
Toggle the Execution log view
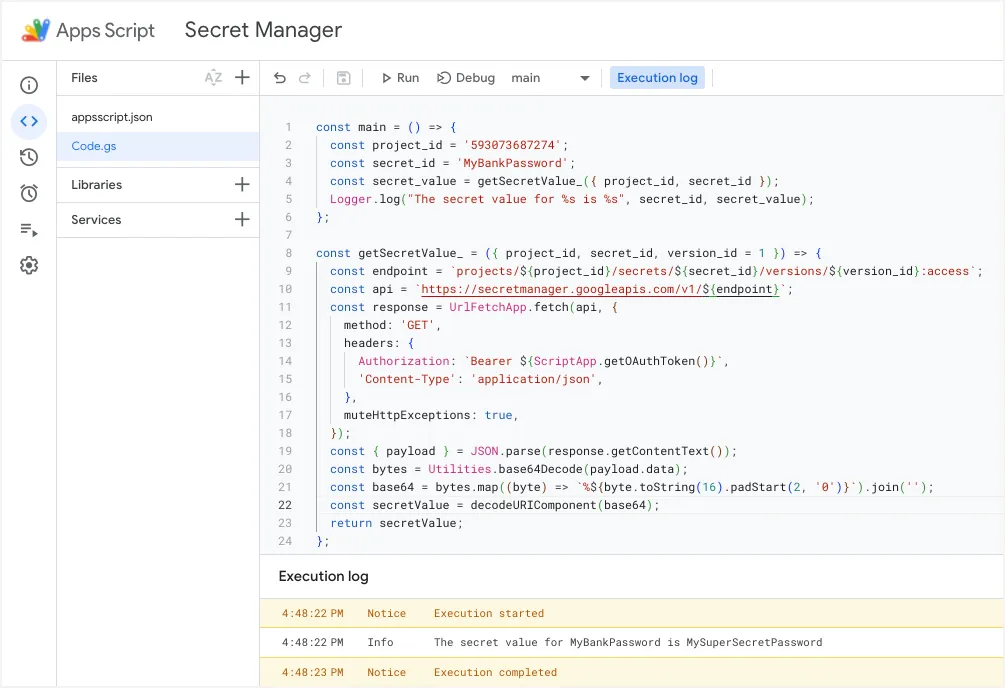[657, 77]
